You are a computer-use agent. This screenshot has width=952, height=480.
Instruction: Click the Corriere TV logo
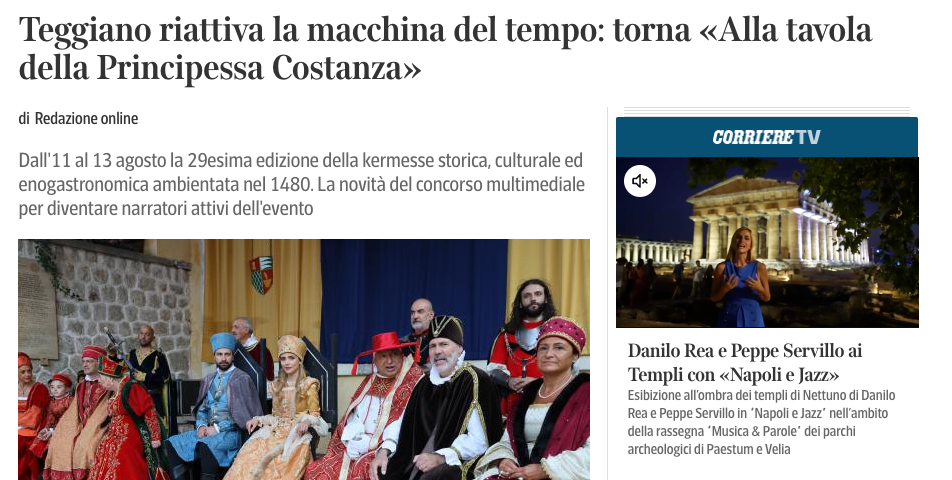[x=766, y=137]
